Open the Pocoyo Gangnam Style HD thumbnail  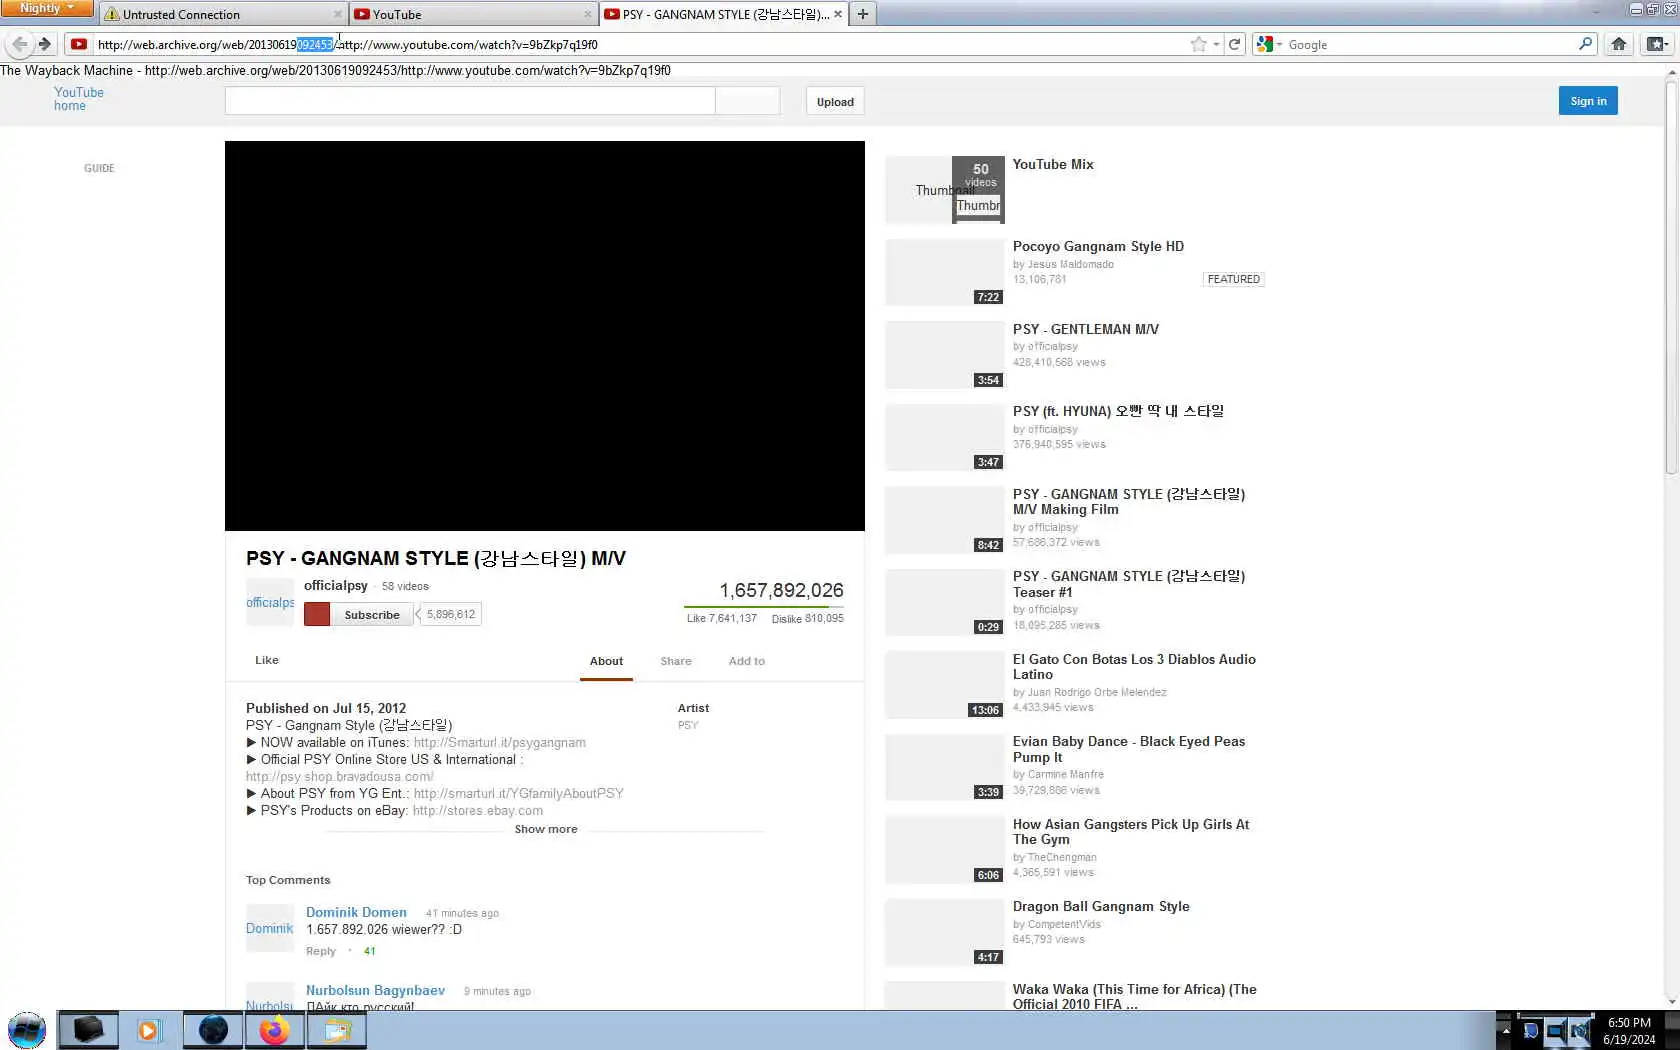[x=945, y=272]
